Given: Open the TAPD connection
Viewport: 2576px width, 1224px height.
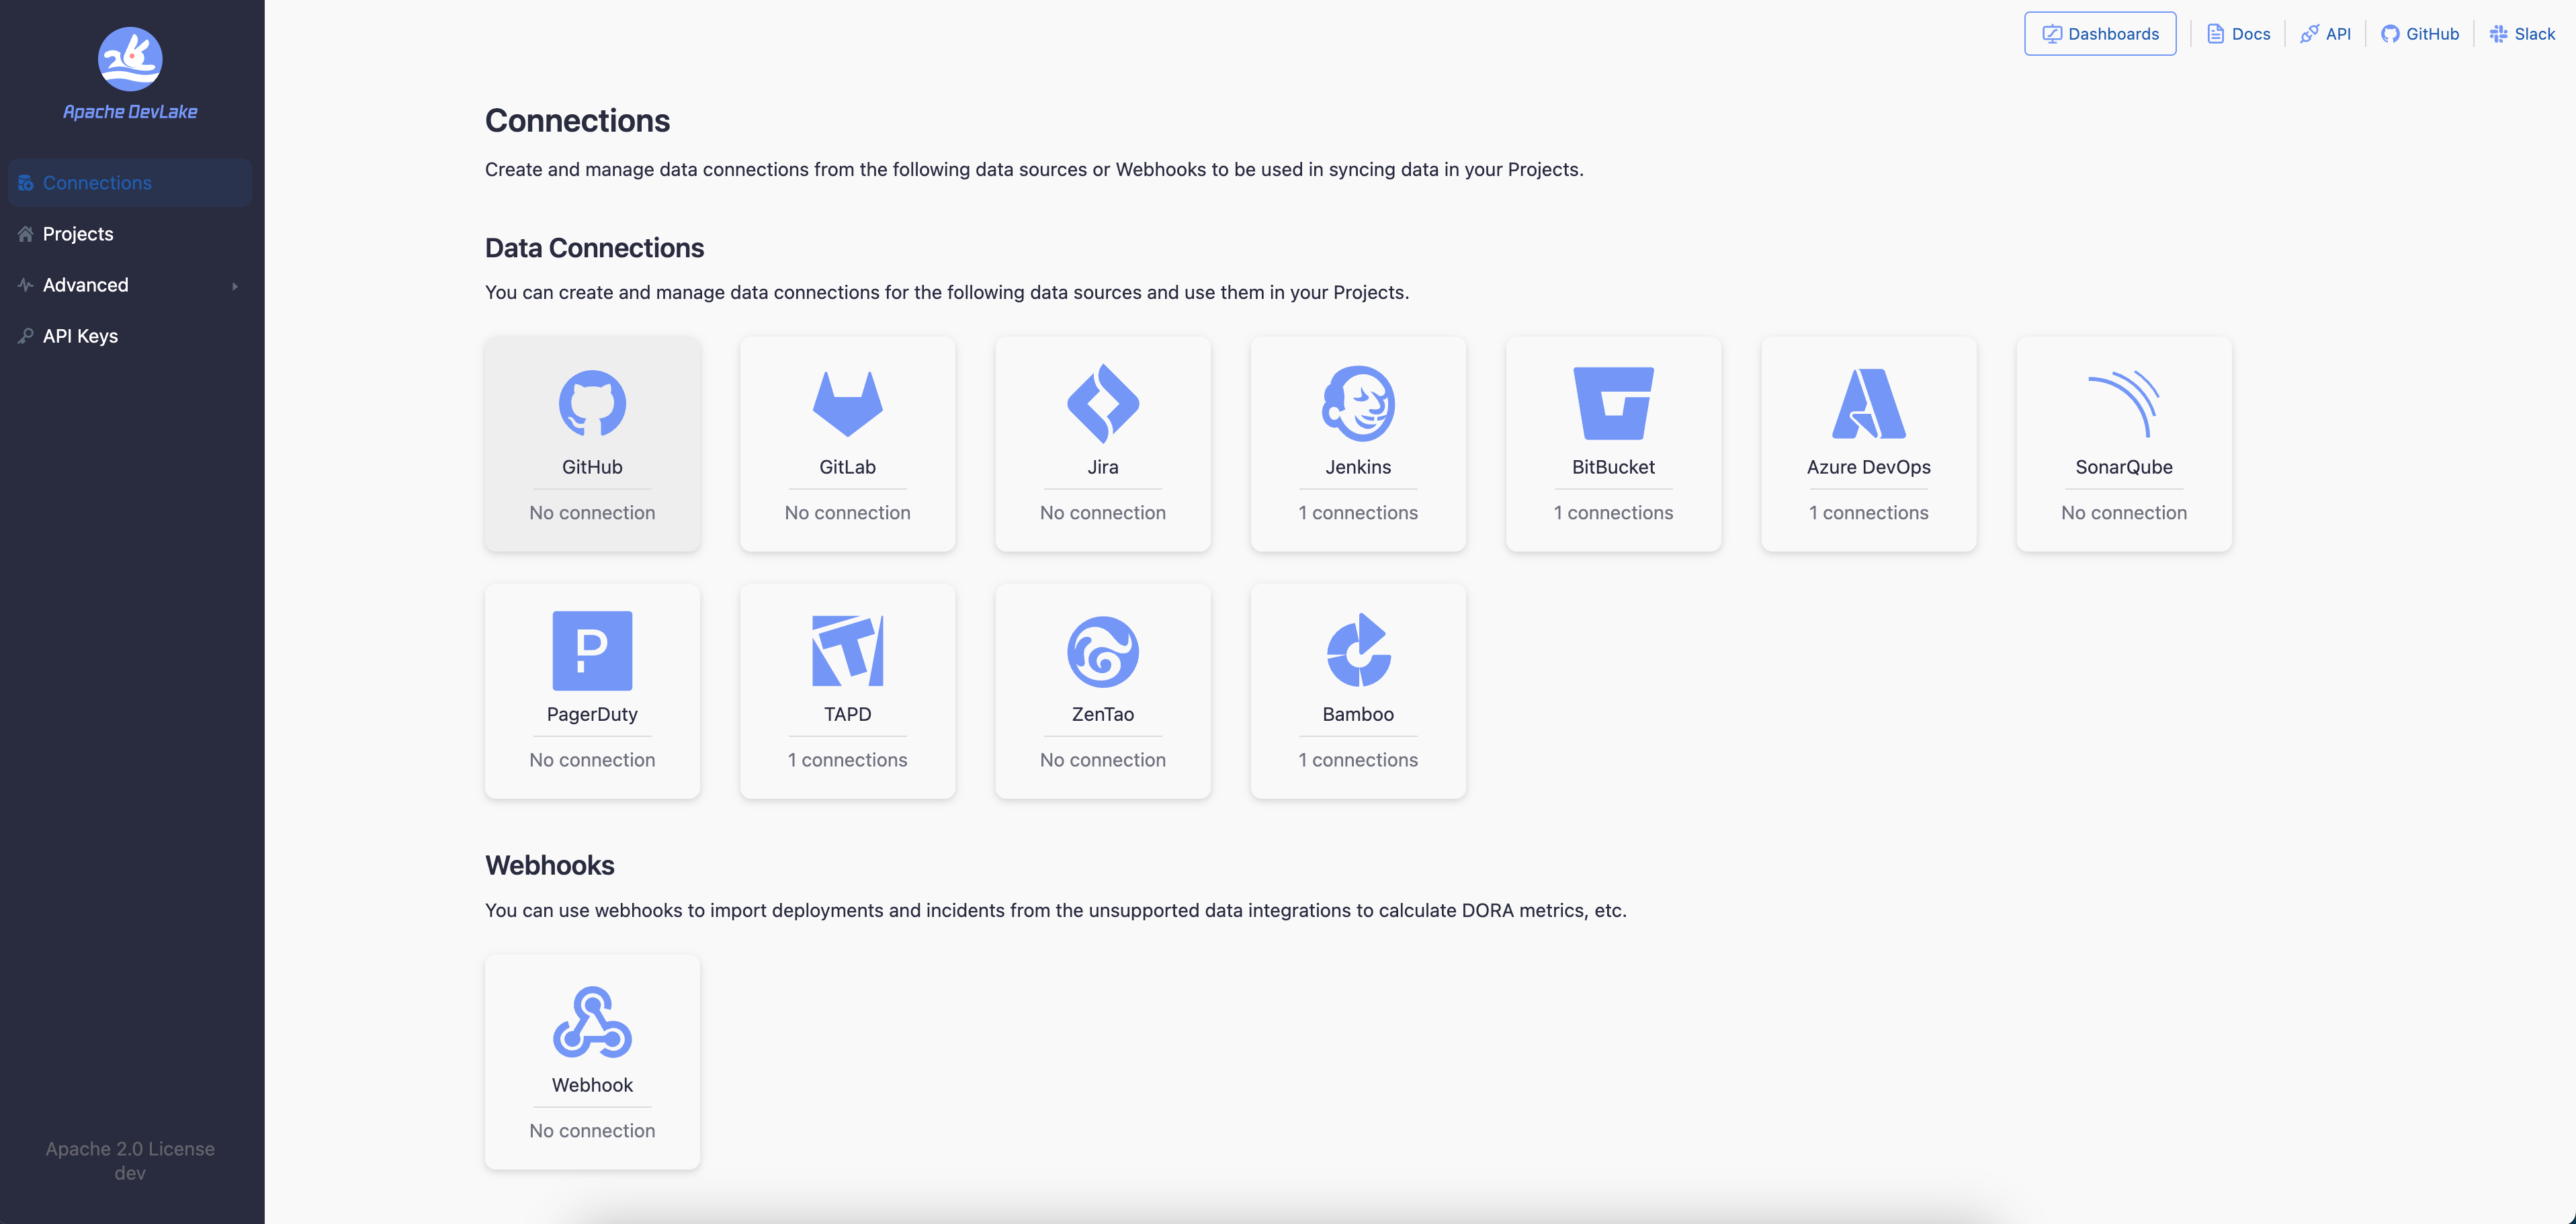Looking at the screenshot, I should click(x=847, y=691).
